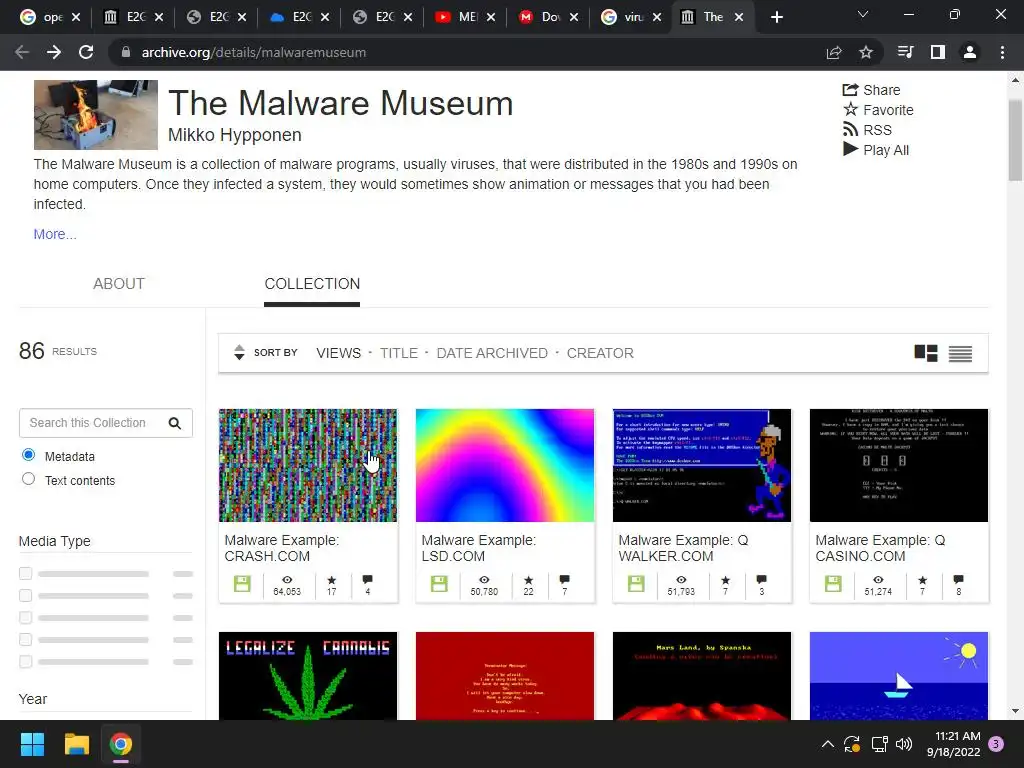Select the Text contents radio button

(x=28, y=479)
